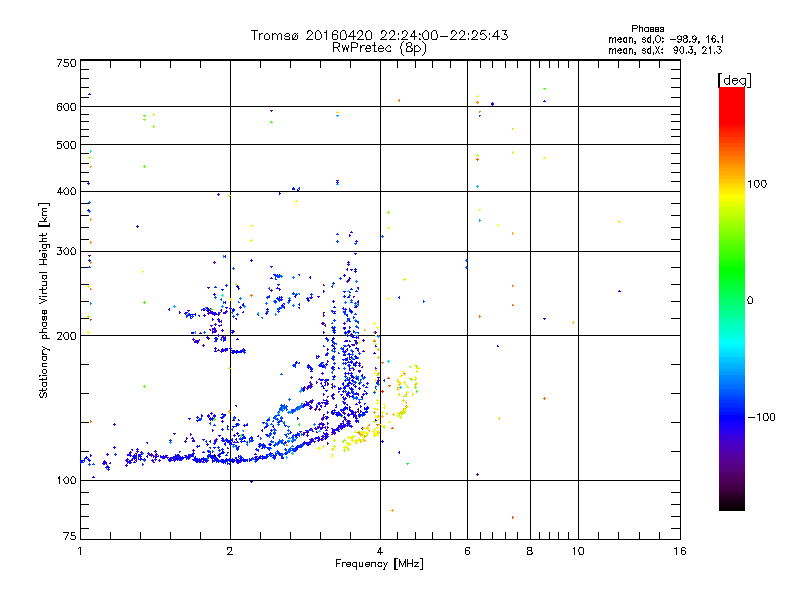Click the x-axis tick label '2'
Viewport: 800px width, 600px height.
click(x=230, y=551)
